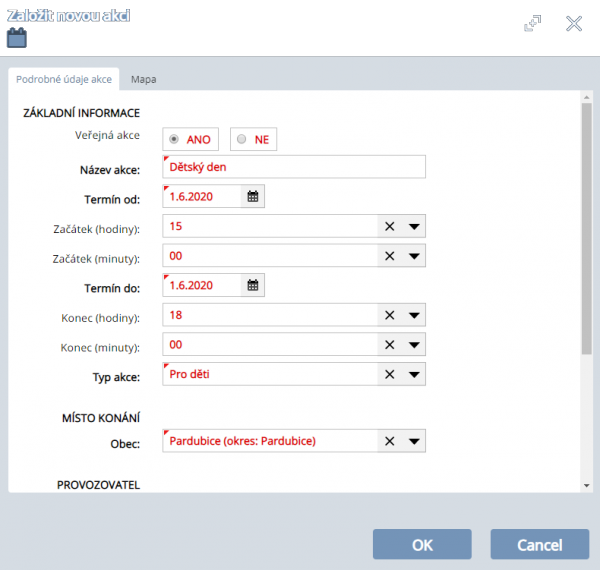Open calendar picker for Termín od
This screenshot has width=600, height=570.
253,197
